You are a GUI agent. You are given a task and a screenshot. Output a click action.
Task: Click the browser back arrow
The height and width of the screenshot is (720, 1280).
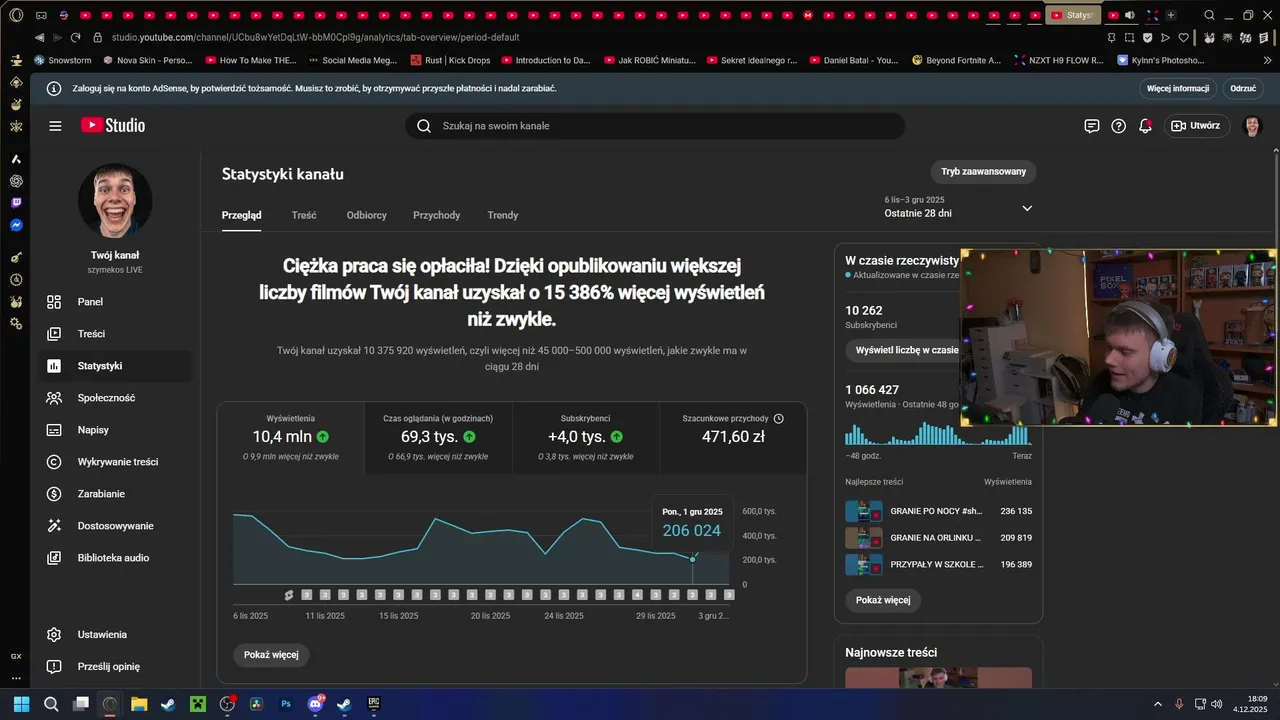point(40,37)
